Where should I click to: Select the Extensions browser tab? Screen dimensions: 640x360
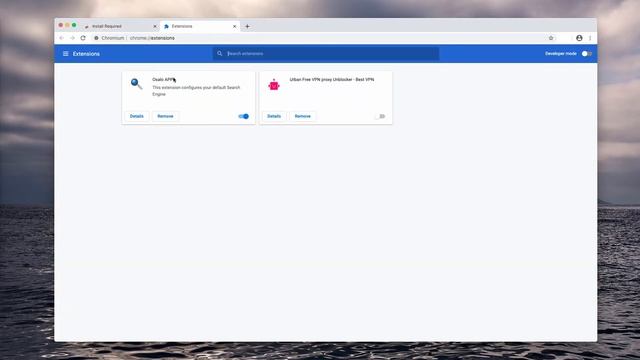[x=199, y=26]
